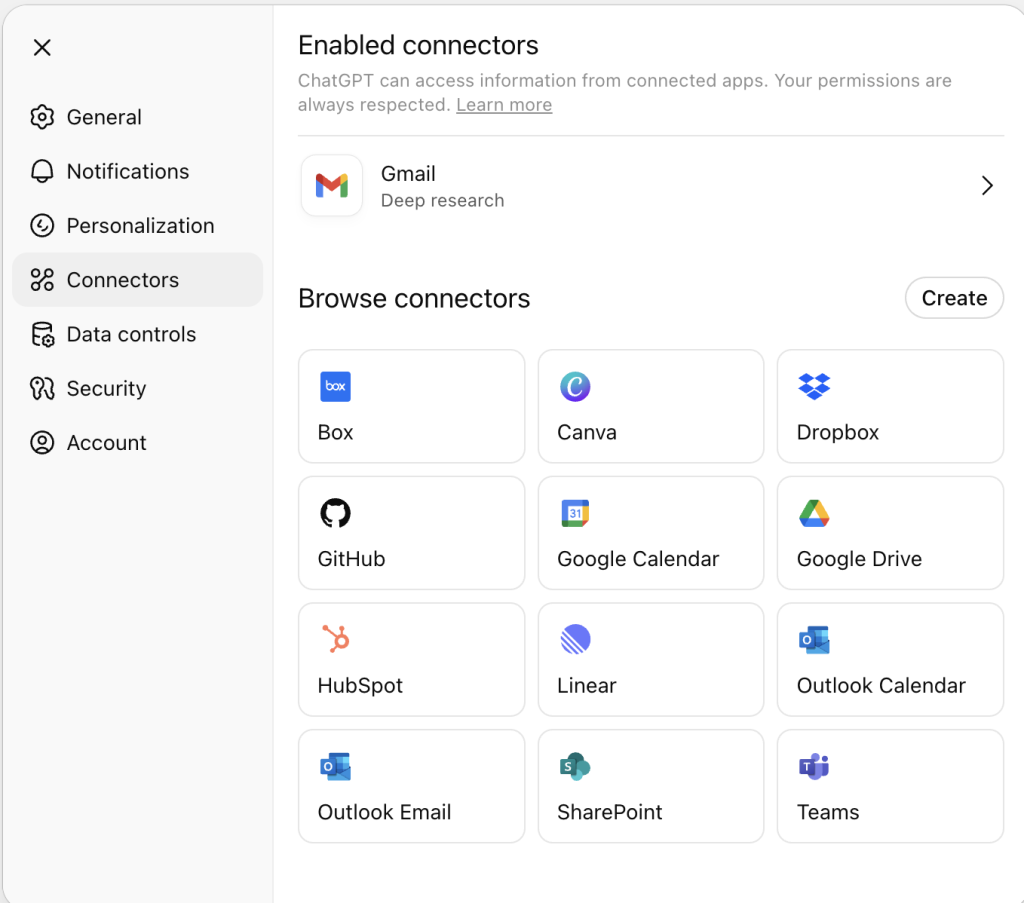Click the Browse connectors heading
1024x903 pixels.
[414, 298]
